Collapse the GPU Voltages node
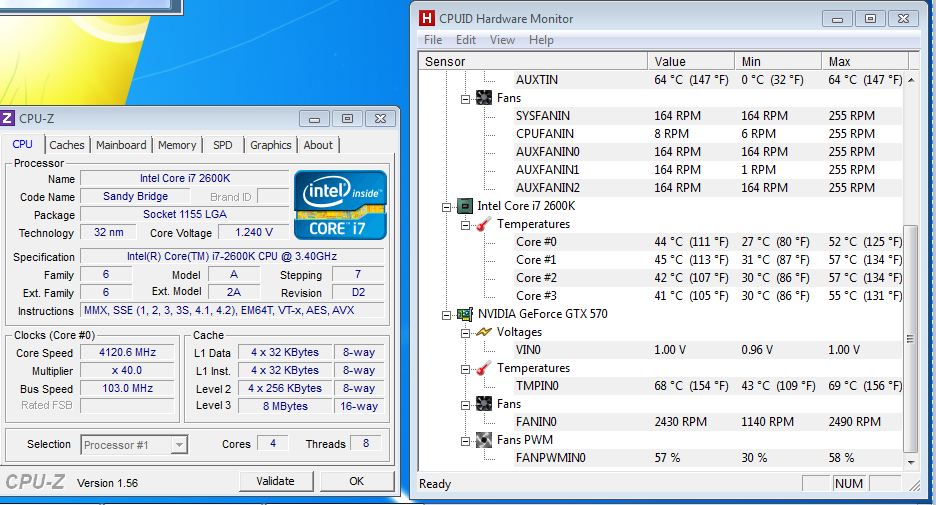This screenshot has width=936, height=505. [466, 333]
